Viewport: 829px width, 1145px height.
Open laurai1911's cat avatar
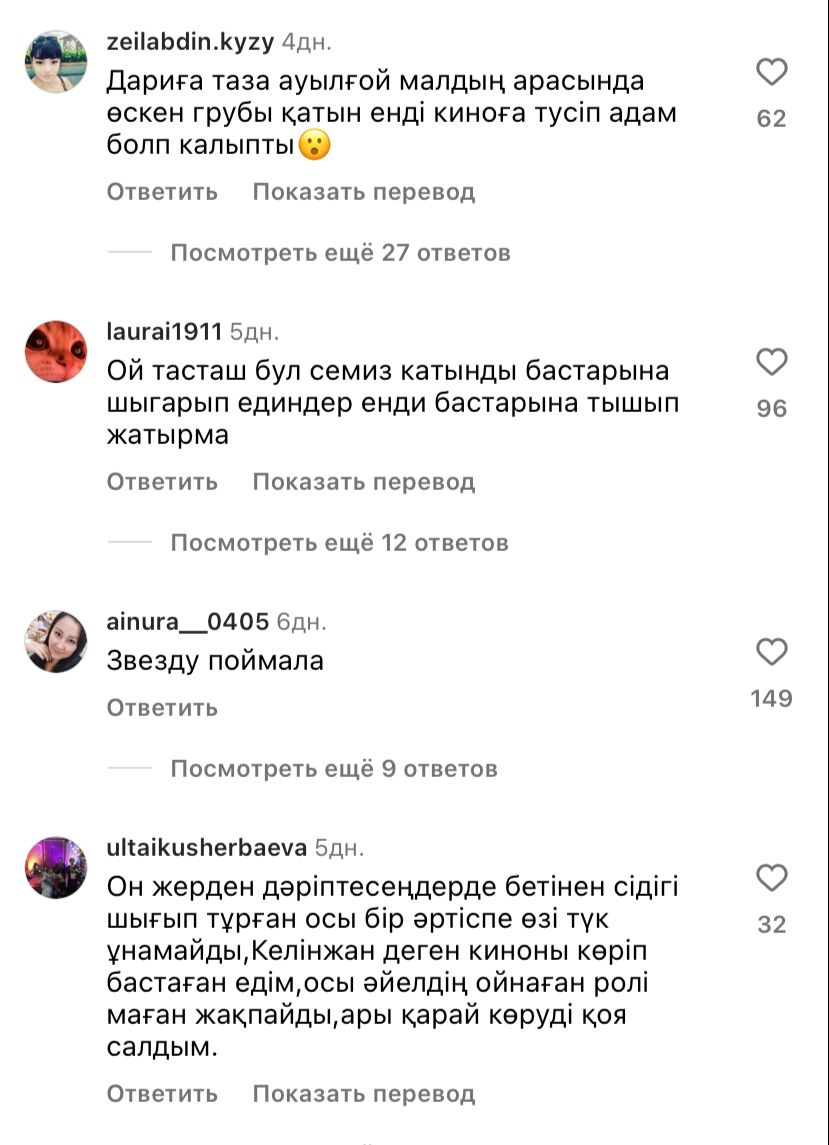[x=56, y=351]
